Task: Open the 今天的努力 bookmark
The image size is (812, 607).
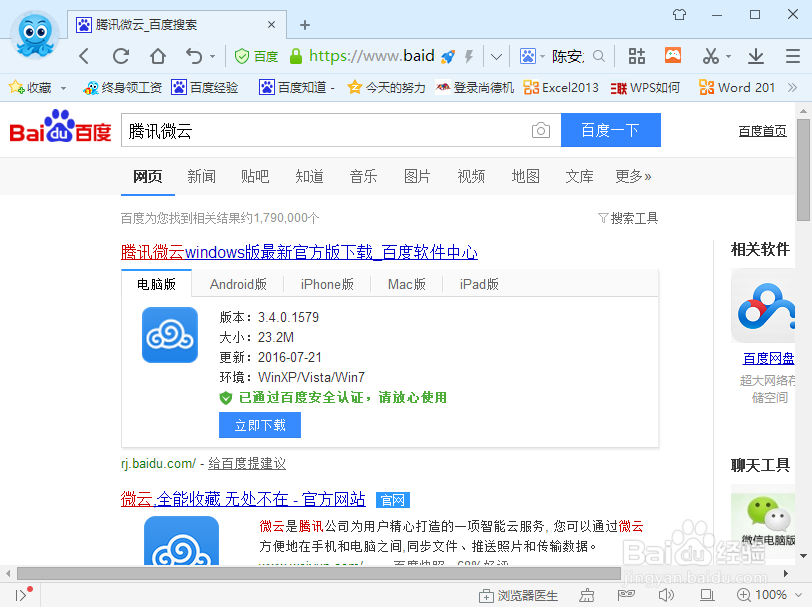Action: [386, 88]
